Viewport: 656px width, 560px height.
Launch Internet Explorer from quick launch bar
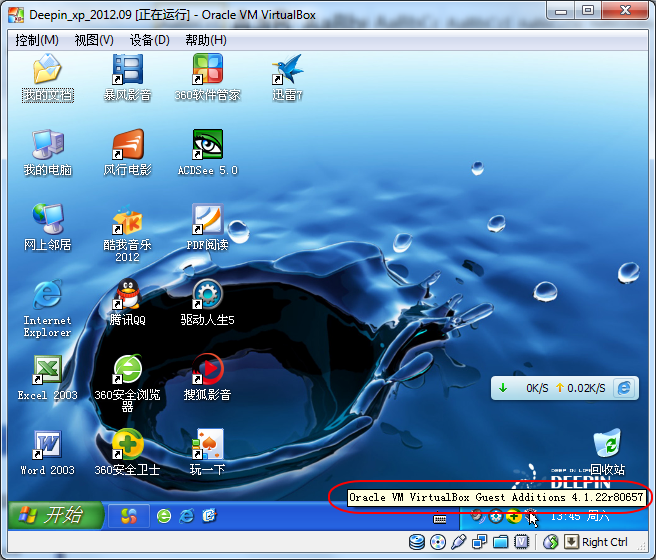point(186,516)
